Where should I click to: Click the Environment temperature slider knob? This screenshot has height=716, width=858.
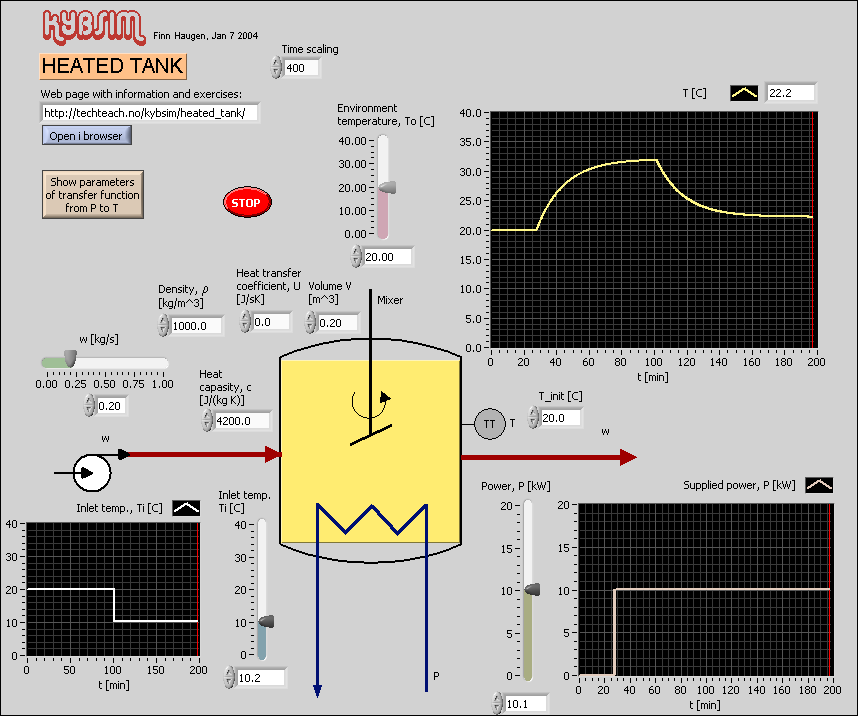(x=384, y=187)
